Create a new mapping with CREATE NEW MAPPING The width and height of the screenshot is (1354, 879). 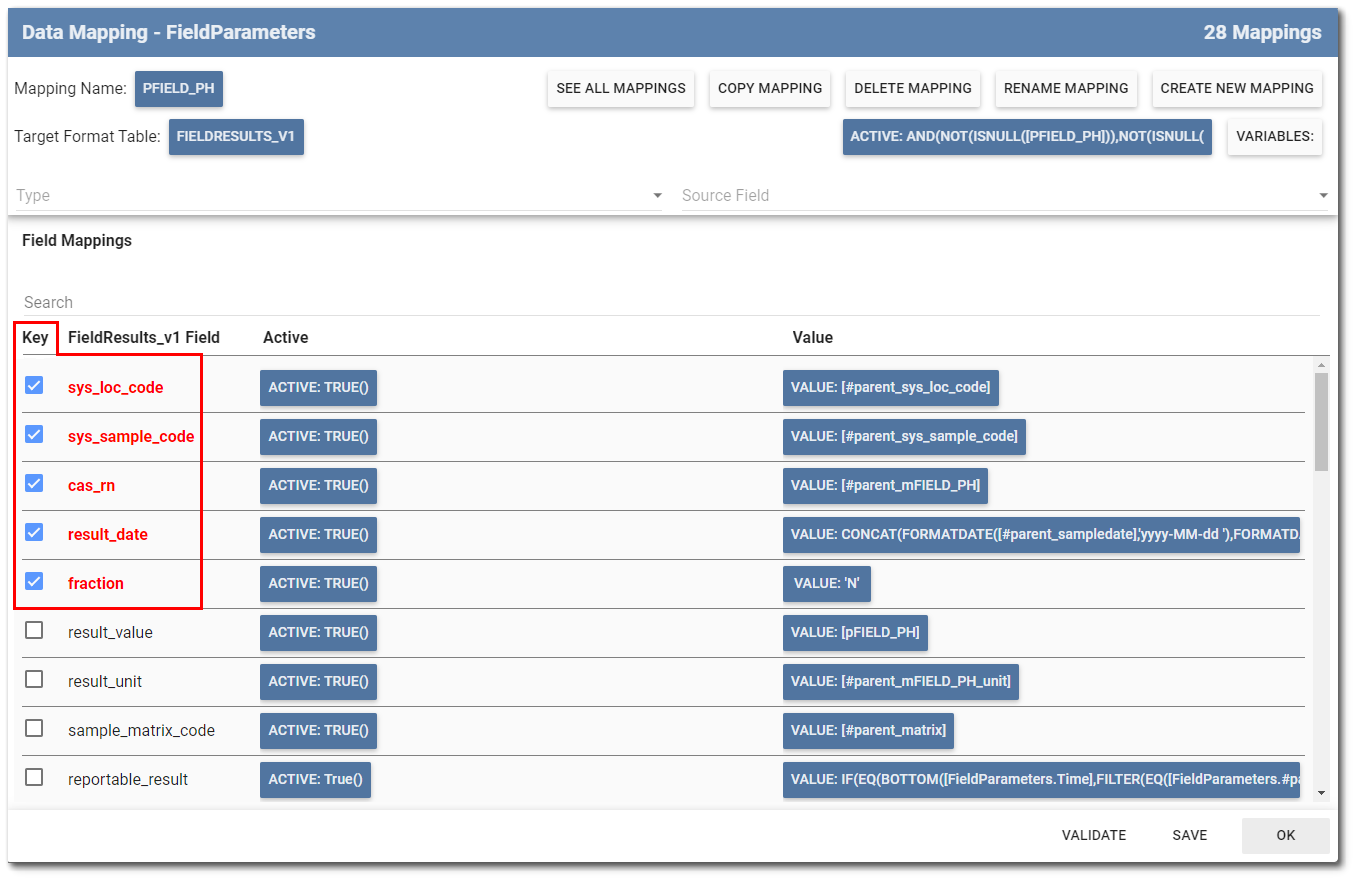1237,88
